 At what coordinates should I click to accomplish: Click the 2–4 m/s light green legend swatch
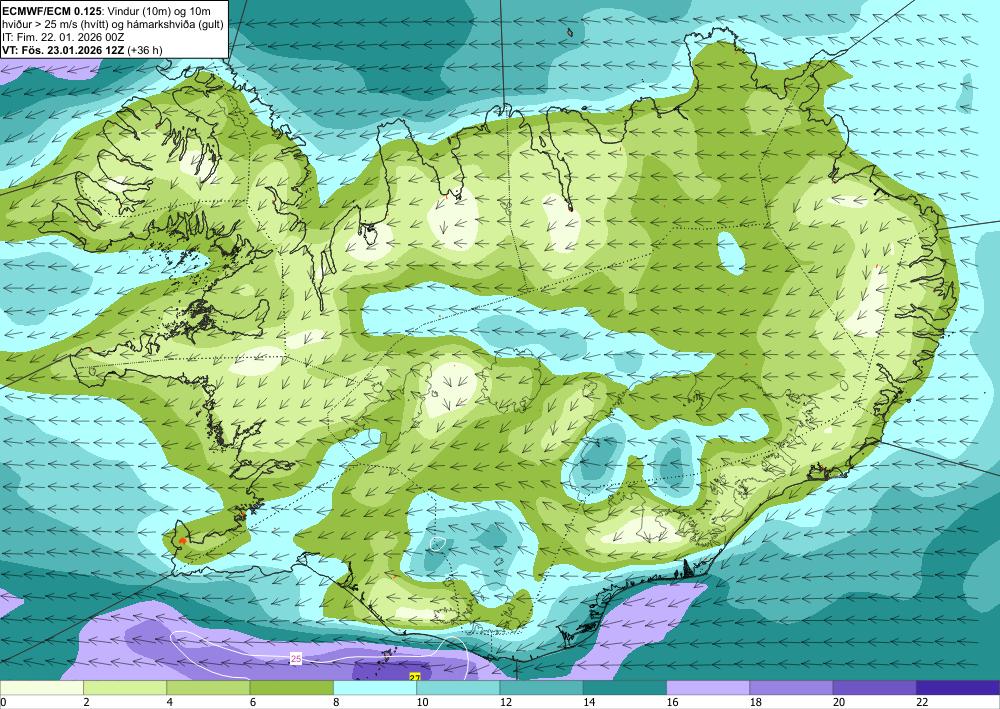pyautogui.click(x=125, y=688)
